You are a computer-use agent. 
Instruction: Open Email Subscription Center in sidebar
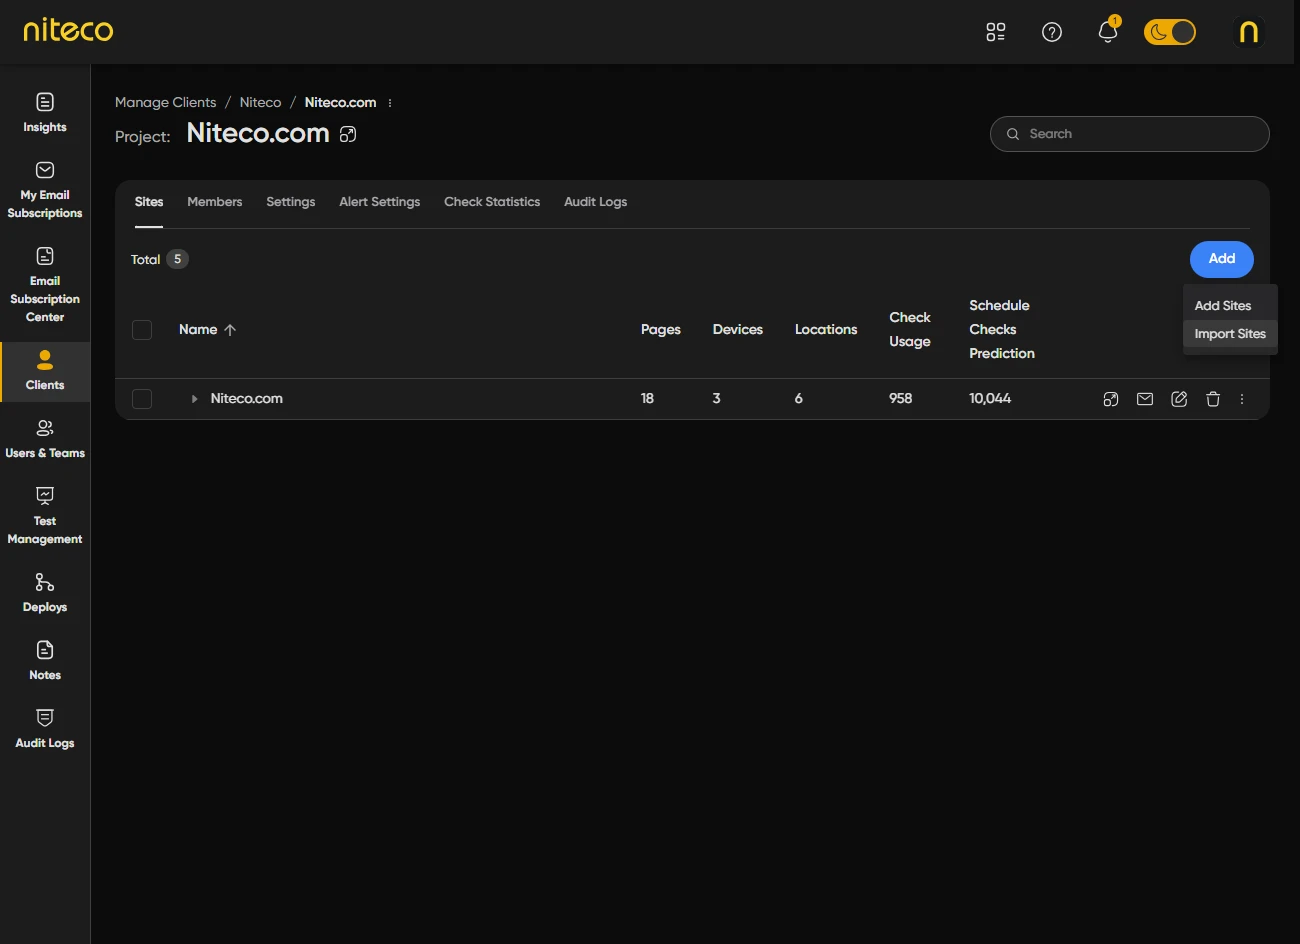point(45,285)
